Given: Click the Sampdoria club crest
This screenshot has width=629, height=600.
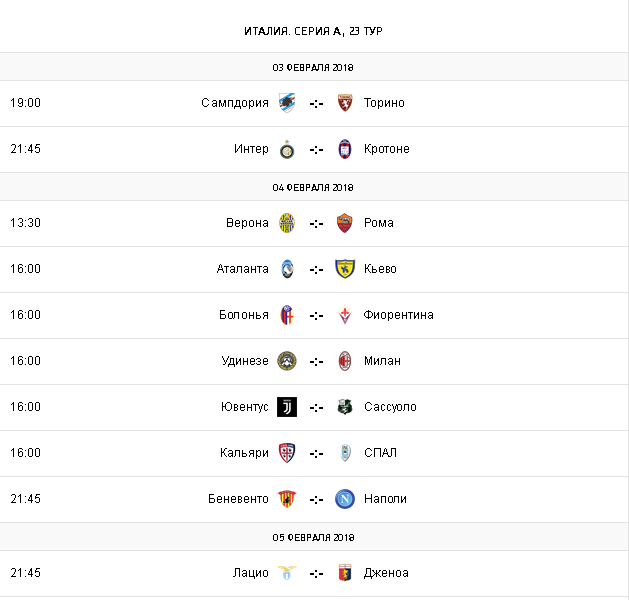Looking at the screenshot, I should pos(287,103).
